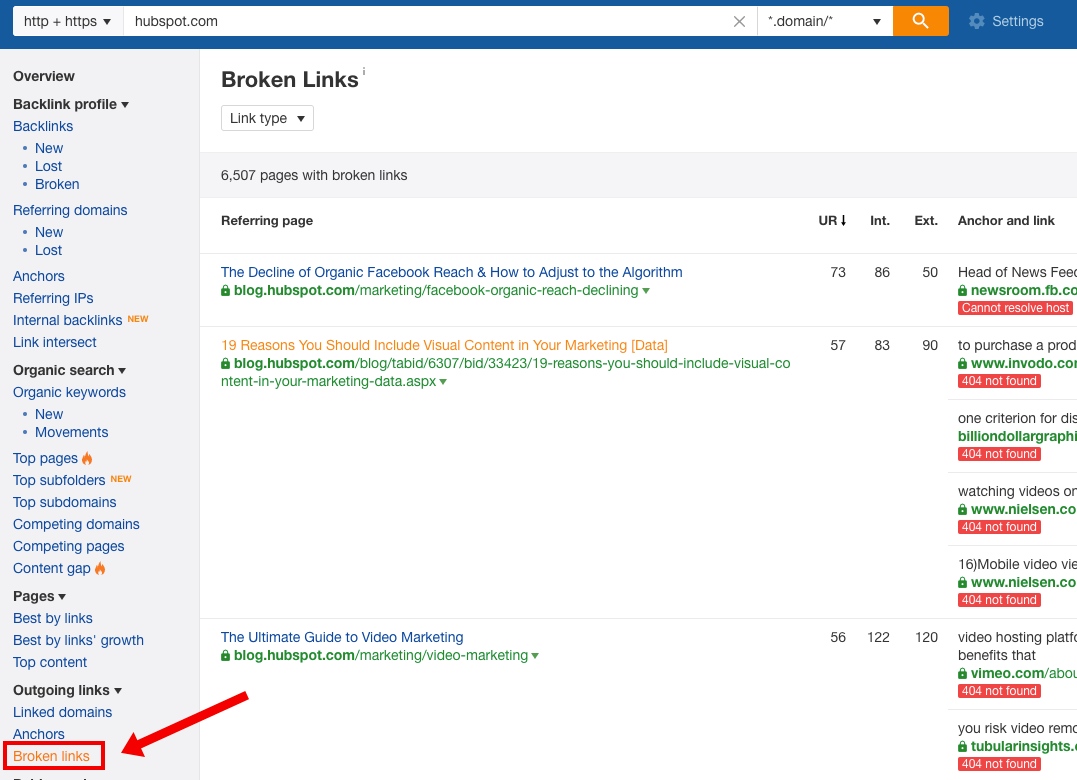The height and width of the screenshot is (780, 1077).
Task: Show New backlinks
Action: click(x=49, y=148)
